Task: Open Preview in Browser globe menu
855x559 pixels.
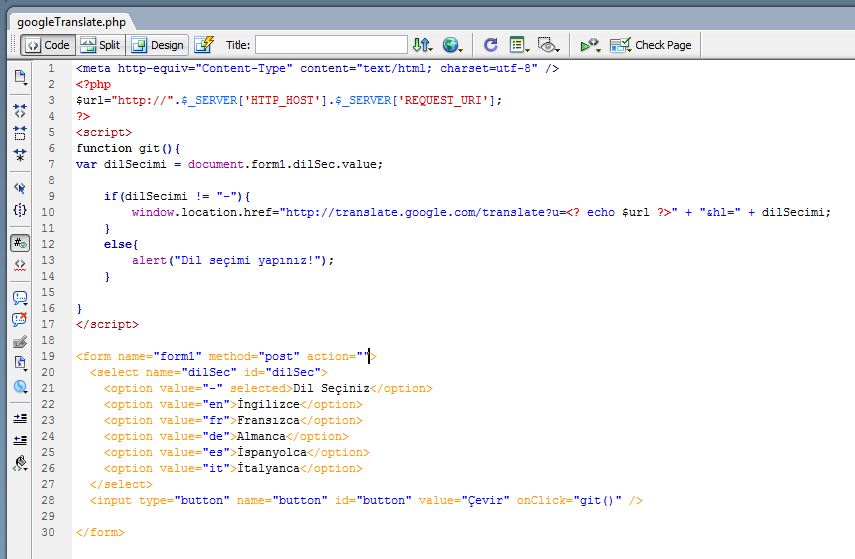Action: click(x=452, y=45)
